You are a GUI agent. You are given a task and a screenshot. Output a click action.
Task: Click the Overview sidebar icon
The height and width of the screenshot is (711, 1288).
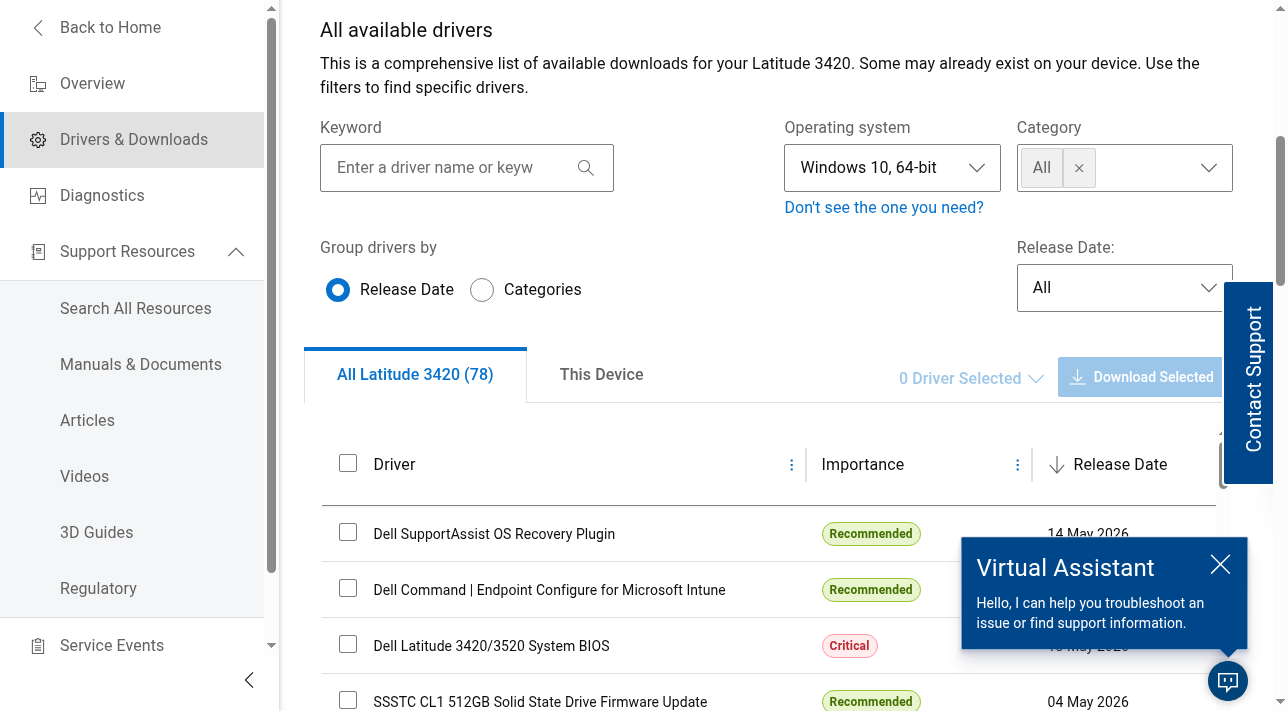(x=38, y=84)
